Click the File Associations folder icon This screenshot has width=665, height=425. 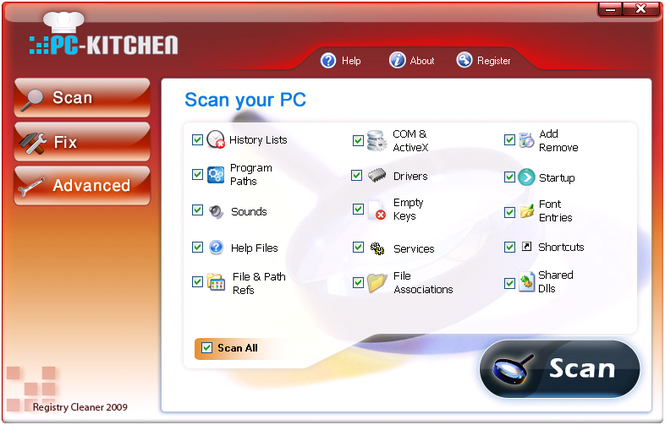click(377, 282)
